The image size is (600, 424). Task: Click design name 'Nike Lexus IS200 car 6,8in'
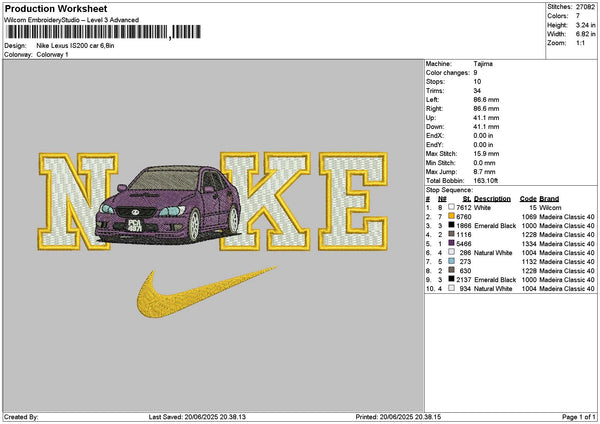tap(75, 46)
